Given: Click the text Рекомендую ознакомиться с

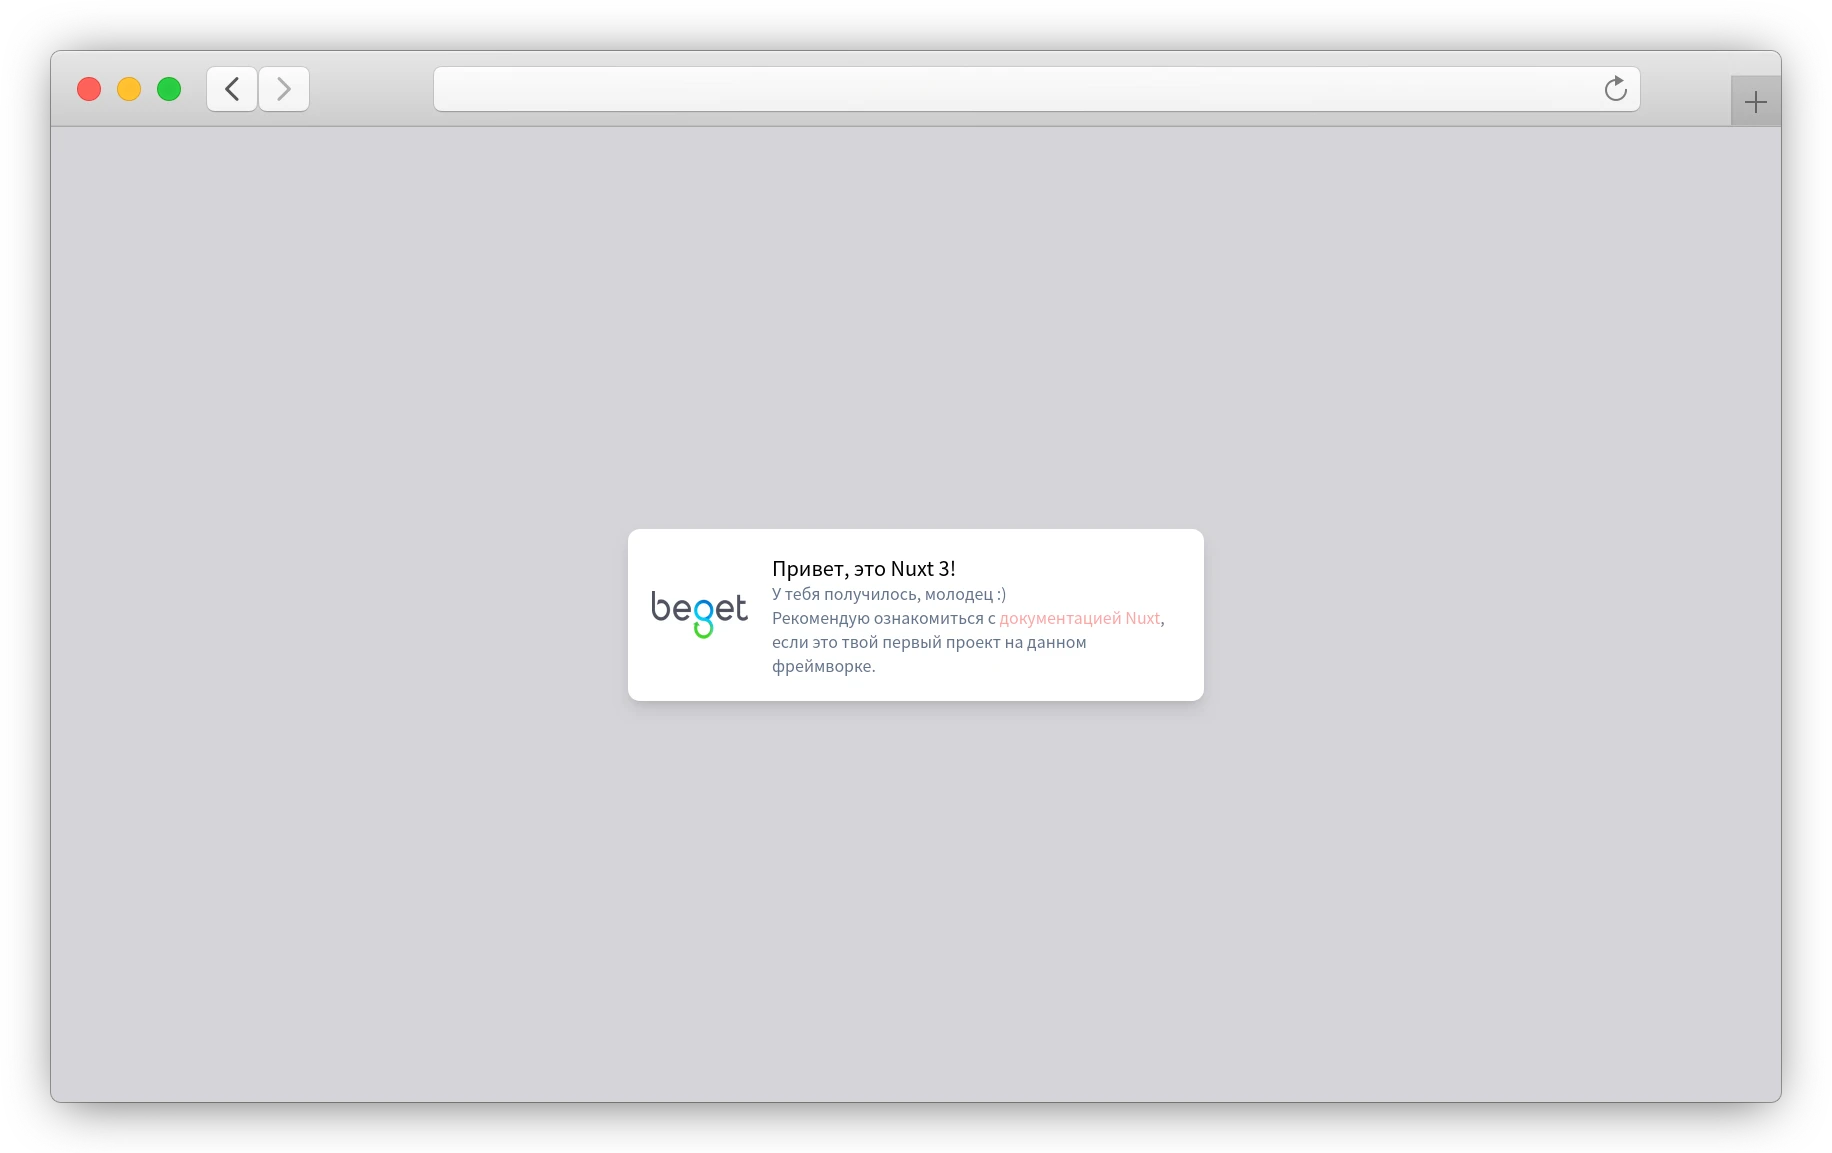Looking at the screenshot, I should (x=883, y=618).
